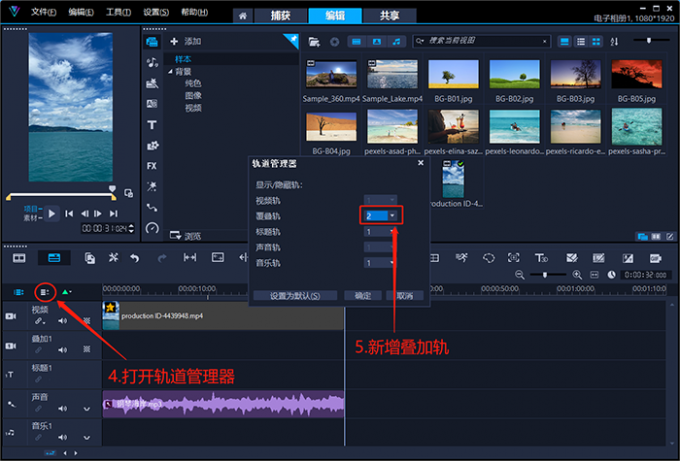Click the 设置为默认 button

pos(295,296)
